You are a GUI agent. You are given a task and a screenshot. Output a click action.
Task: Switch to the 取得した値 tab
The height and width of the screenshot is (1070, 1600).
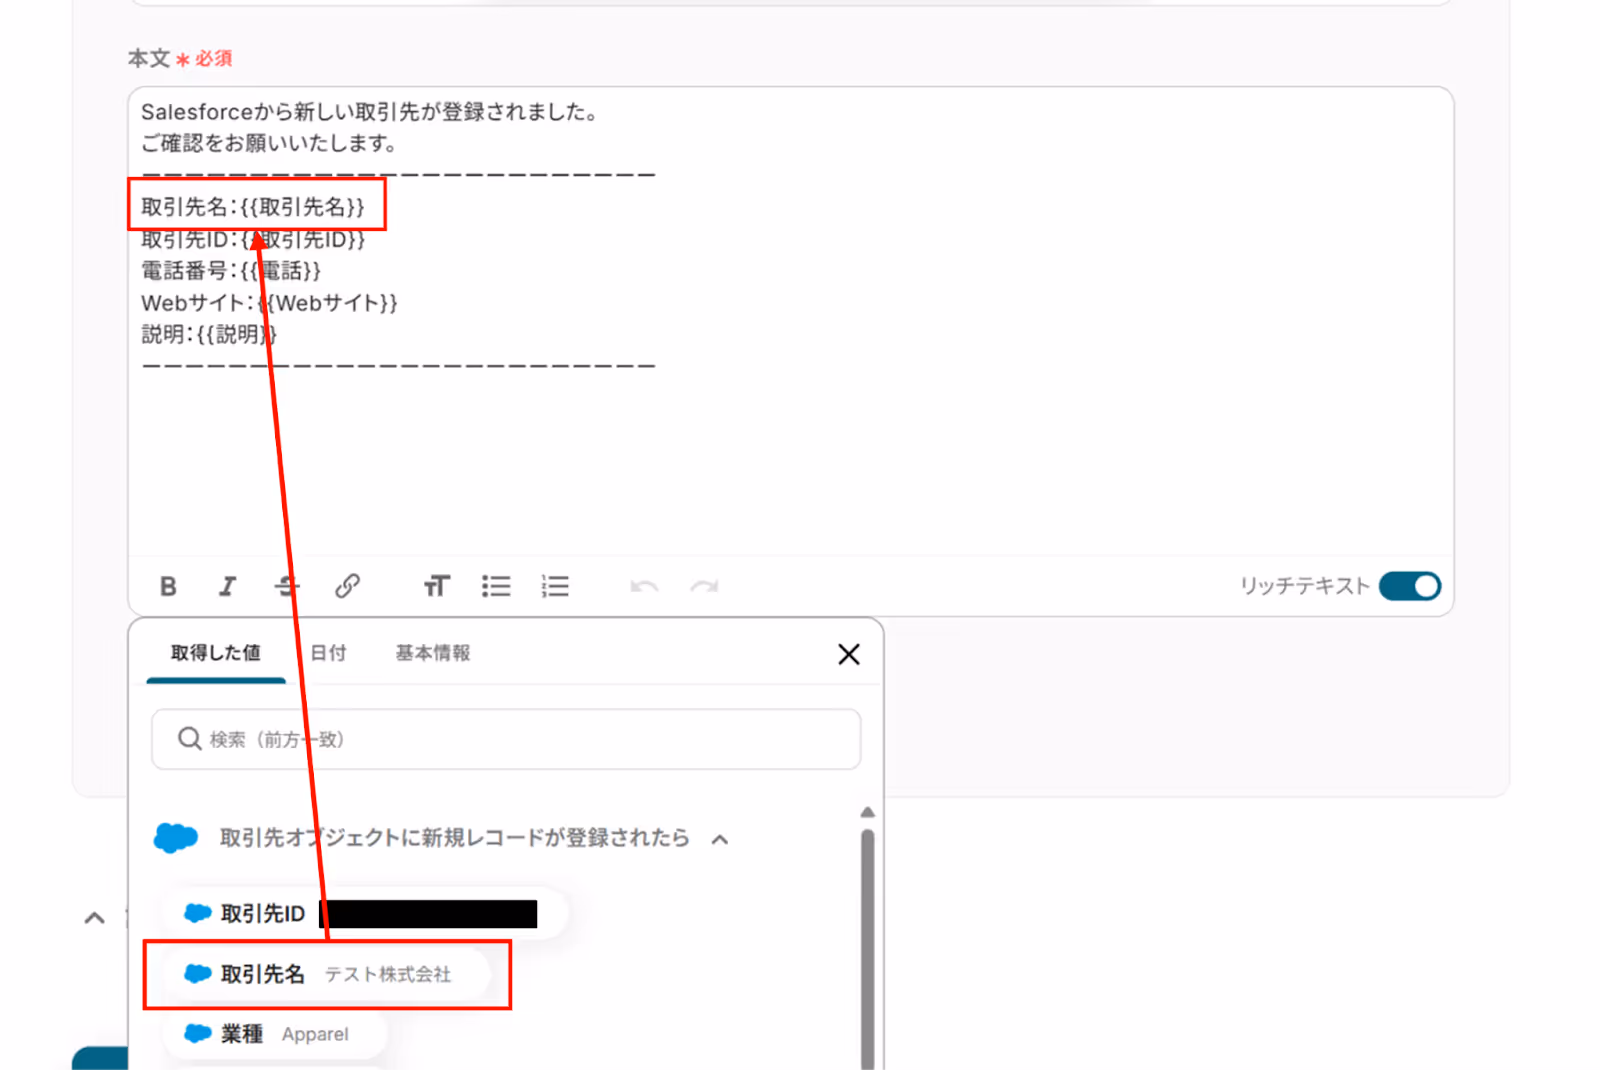tap(216, 653)
